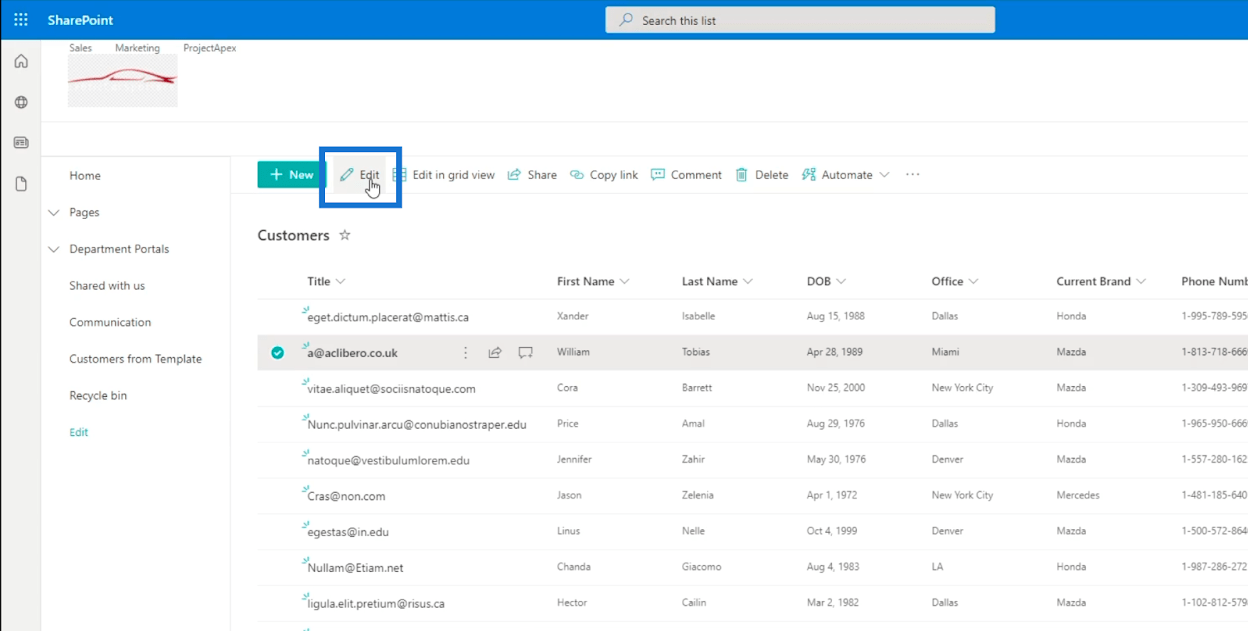Open item egestas@in.edu
Screen dimensions: 1248x631
(348, 532)
